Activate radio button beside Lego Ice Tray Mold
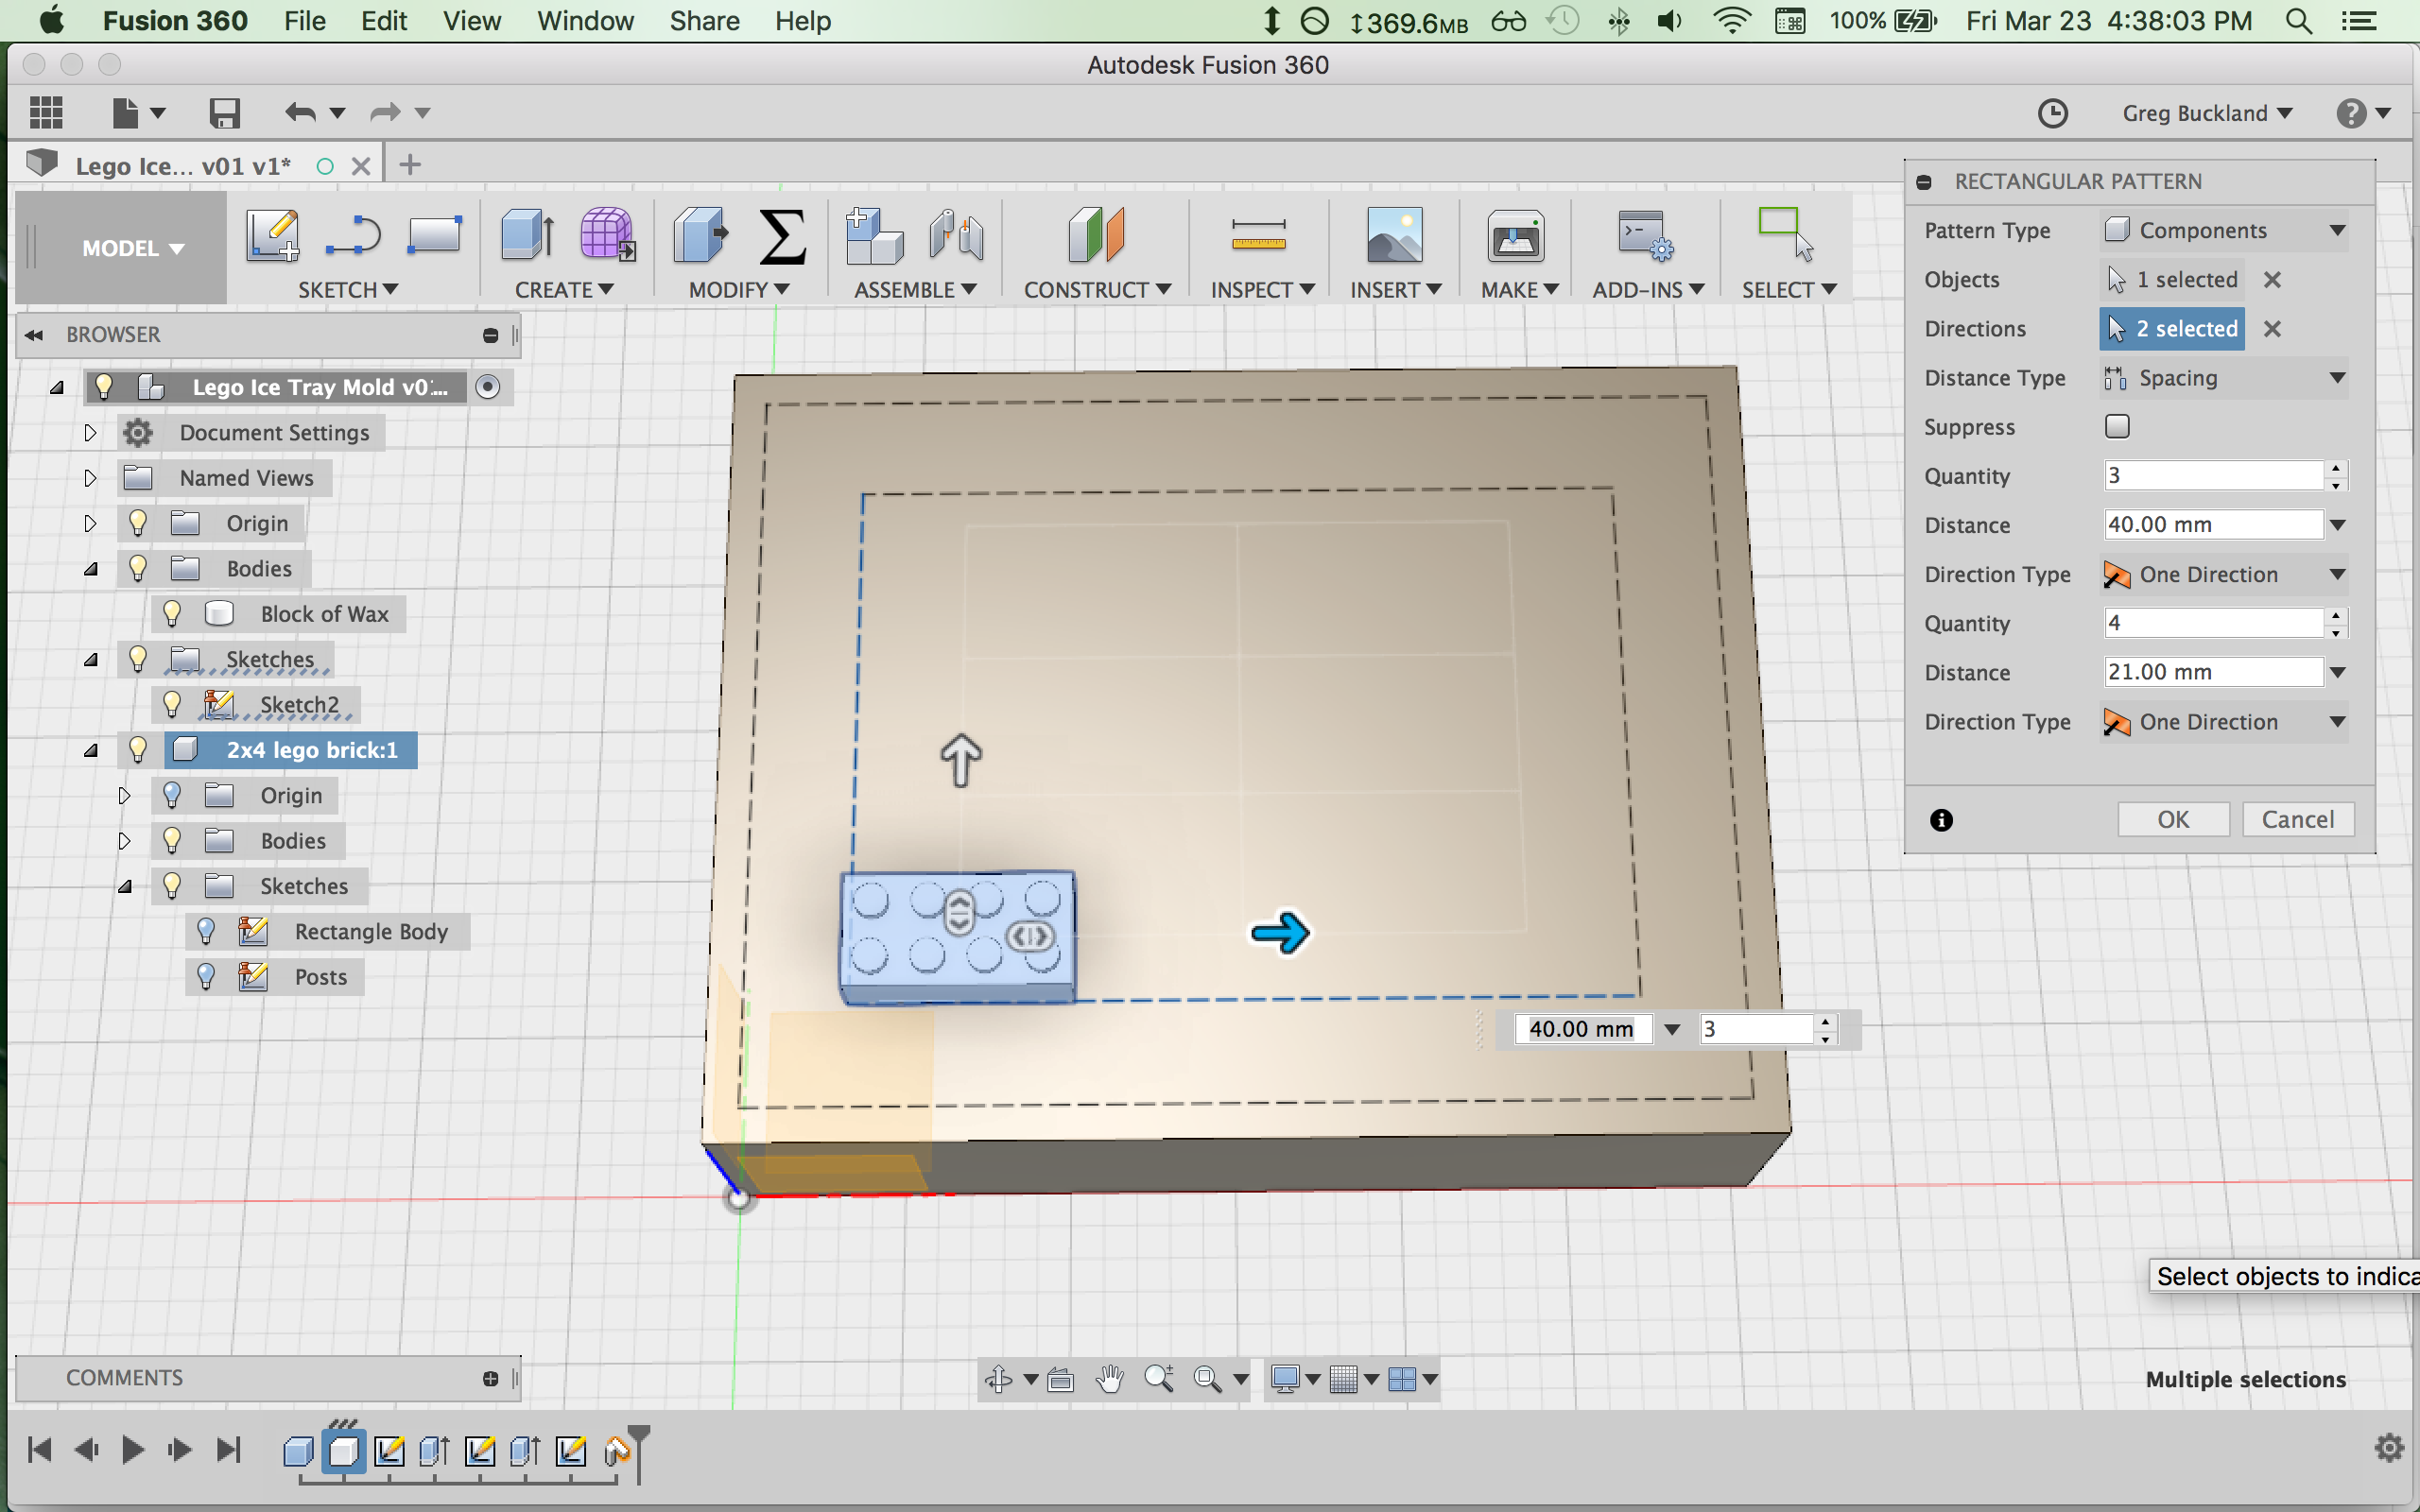This screenshot has width=2420, height=1512. [488, 387]
